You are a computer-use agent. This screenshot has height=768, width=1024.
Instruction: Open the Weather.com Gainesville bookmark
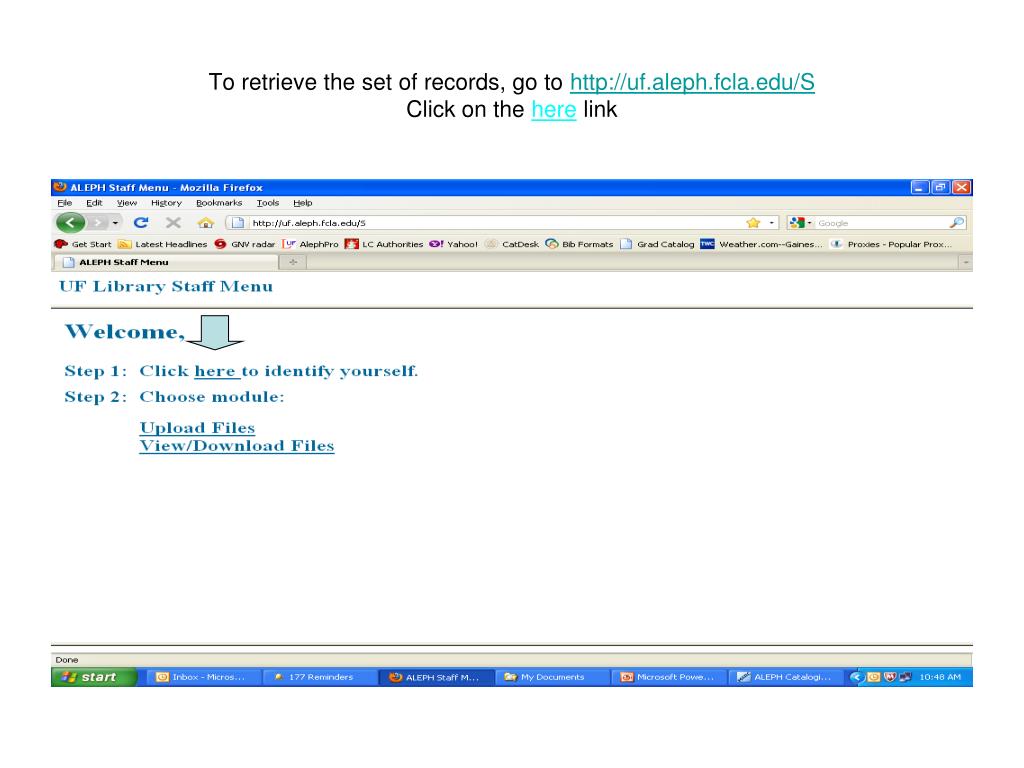click(x=761, y=244)
